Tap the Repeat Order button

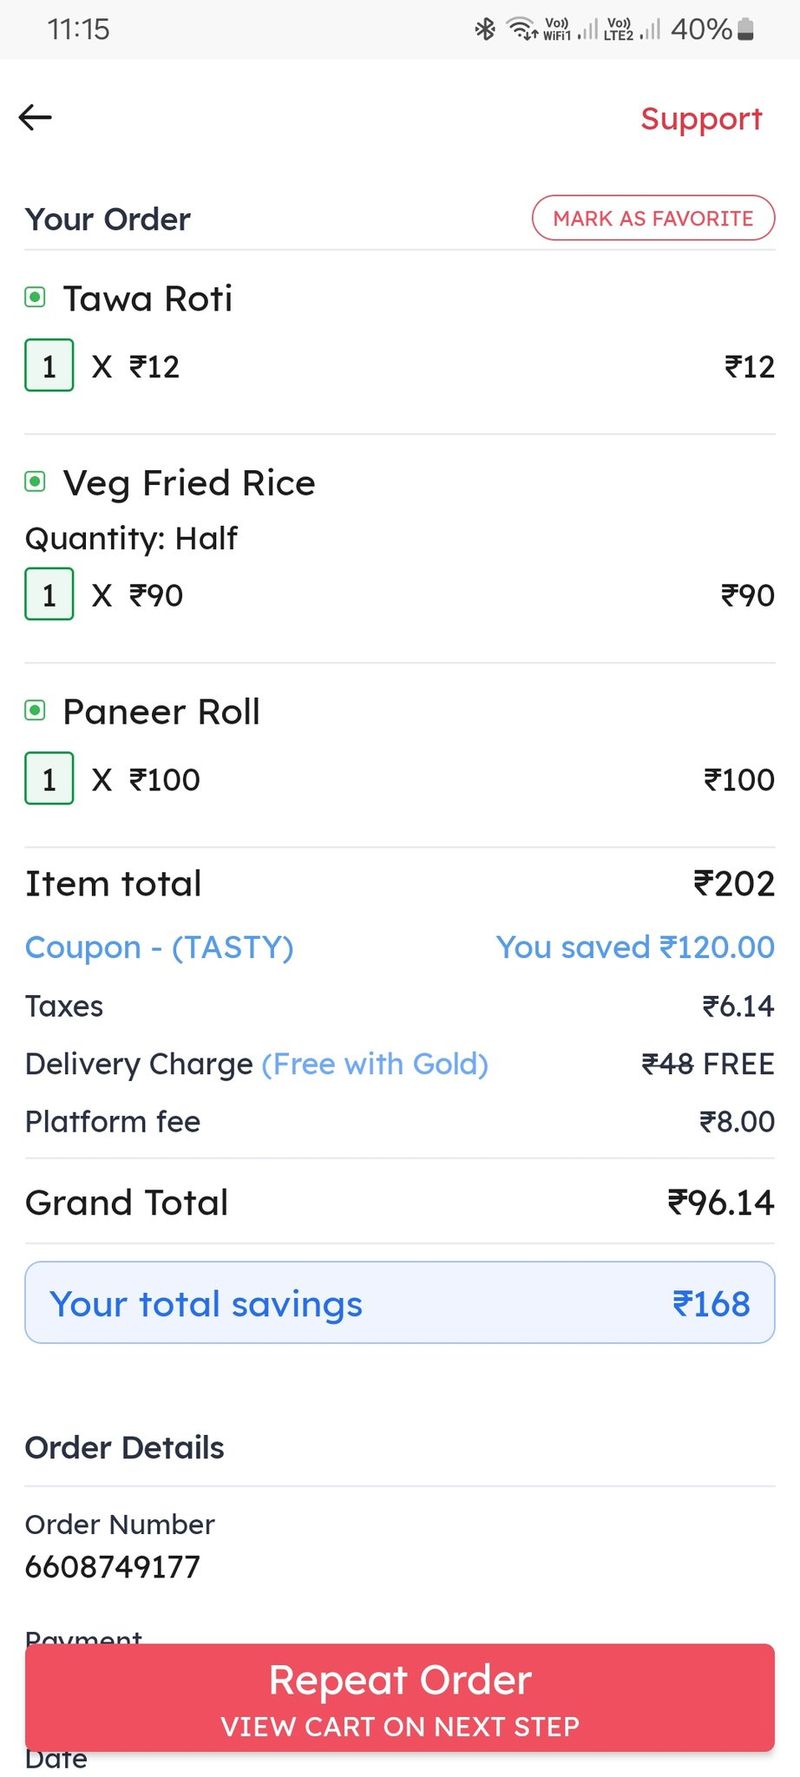click(400, 1698)
